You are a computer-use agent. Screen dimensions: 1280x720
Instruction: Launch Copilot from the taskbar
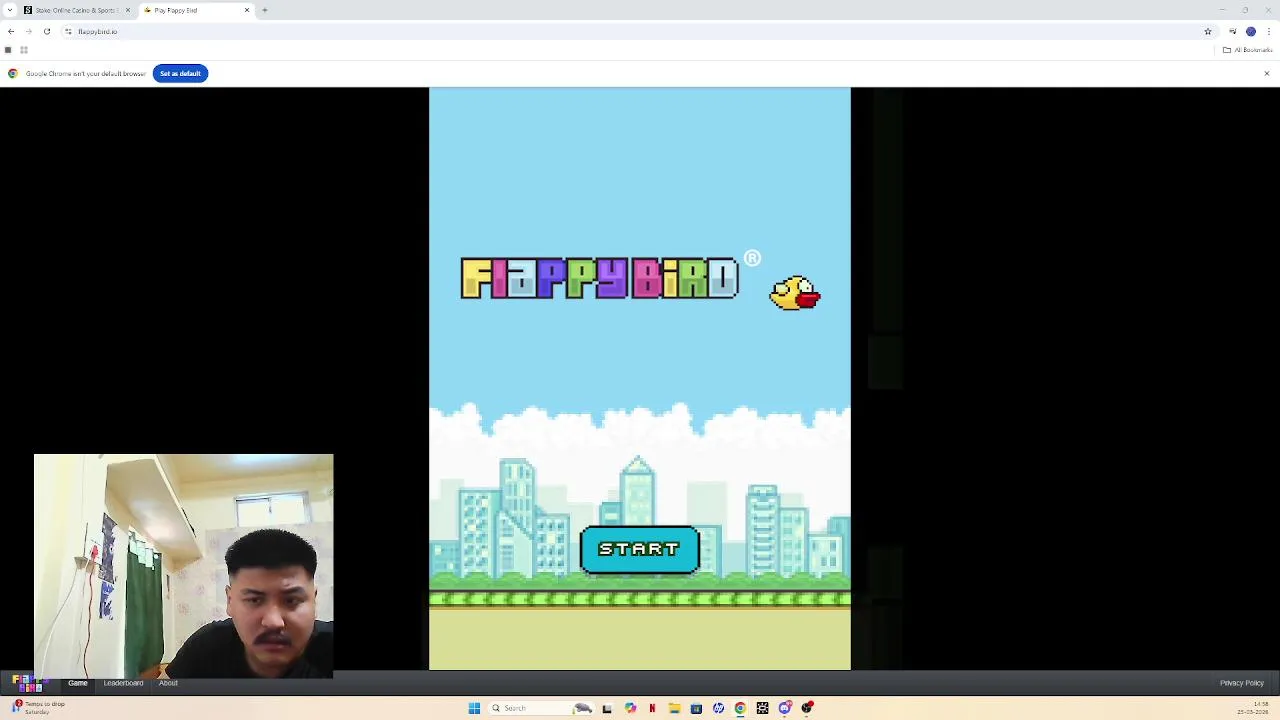point(630,708)
